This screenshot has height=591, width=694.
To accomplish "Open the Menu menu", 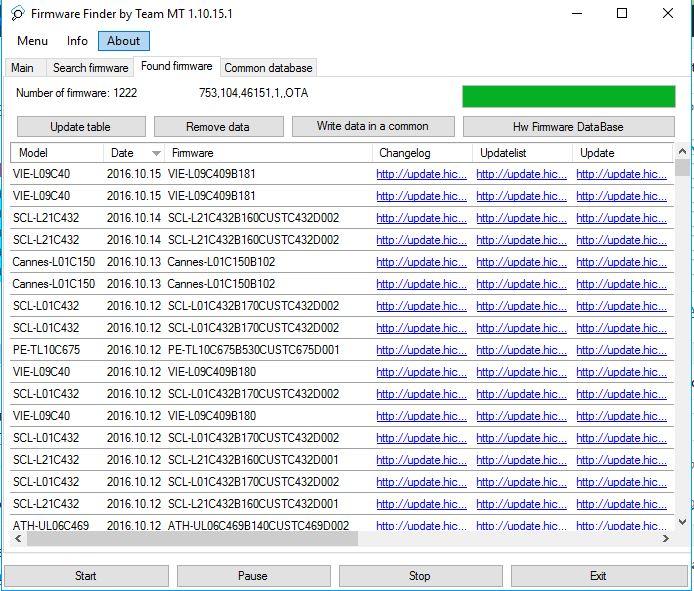I will (x=32, y=41).
